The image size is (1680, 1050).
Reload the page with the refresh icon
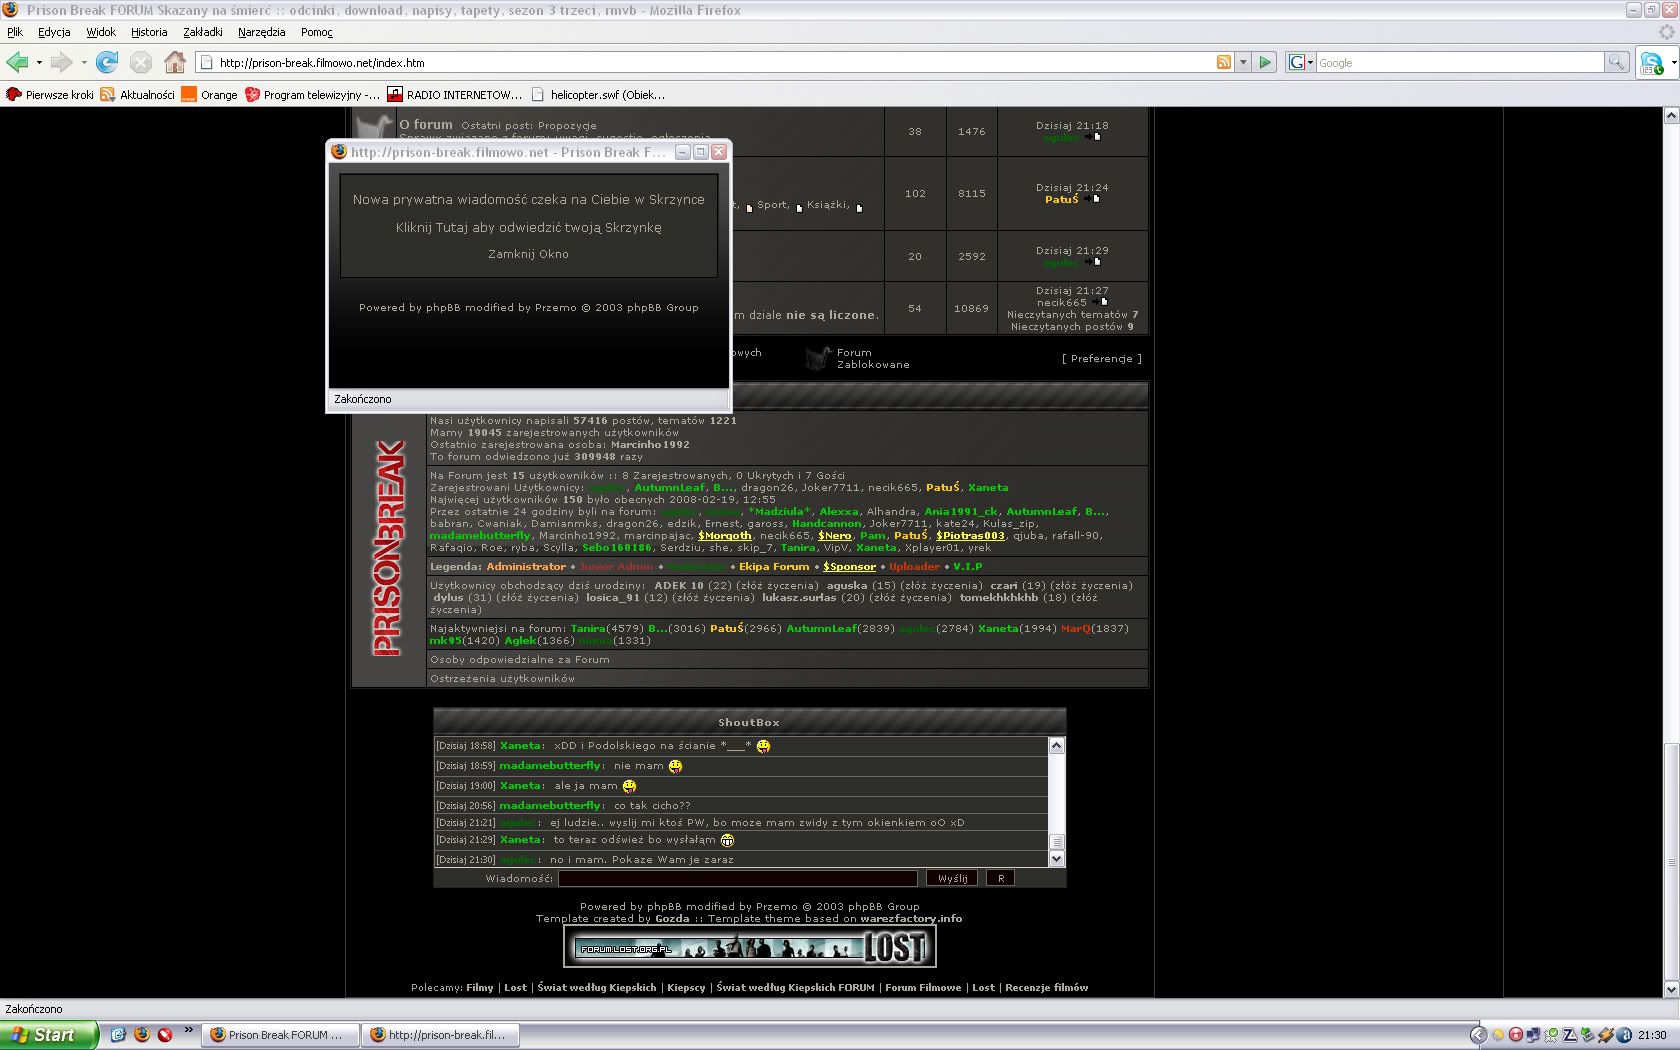click(107, 62)
